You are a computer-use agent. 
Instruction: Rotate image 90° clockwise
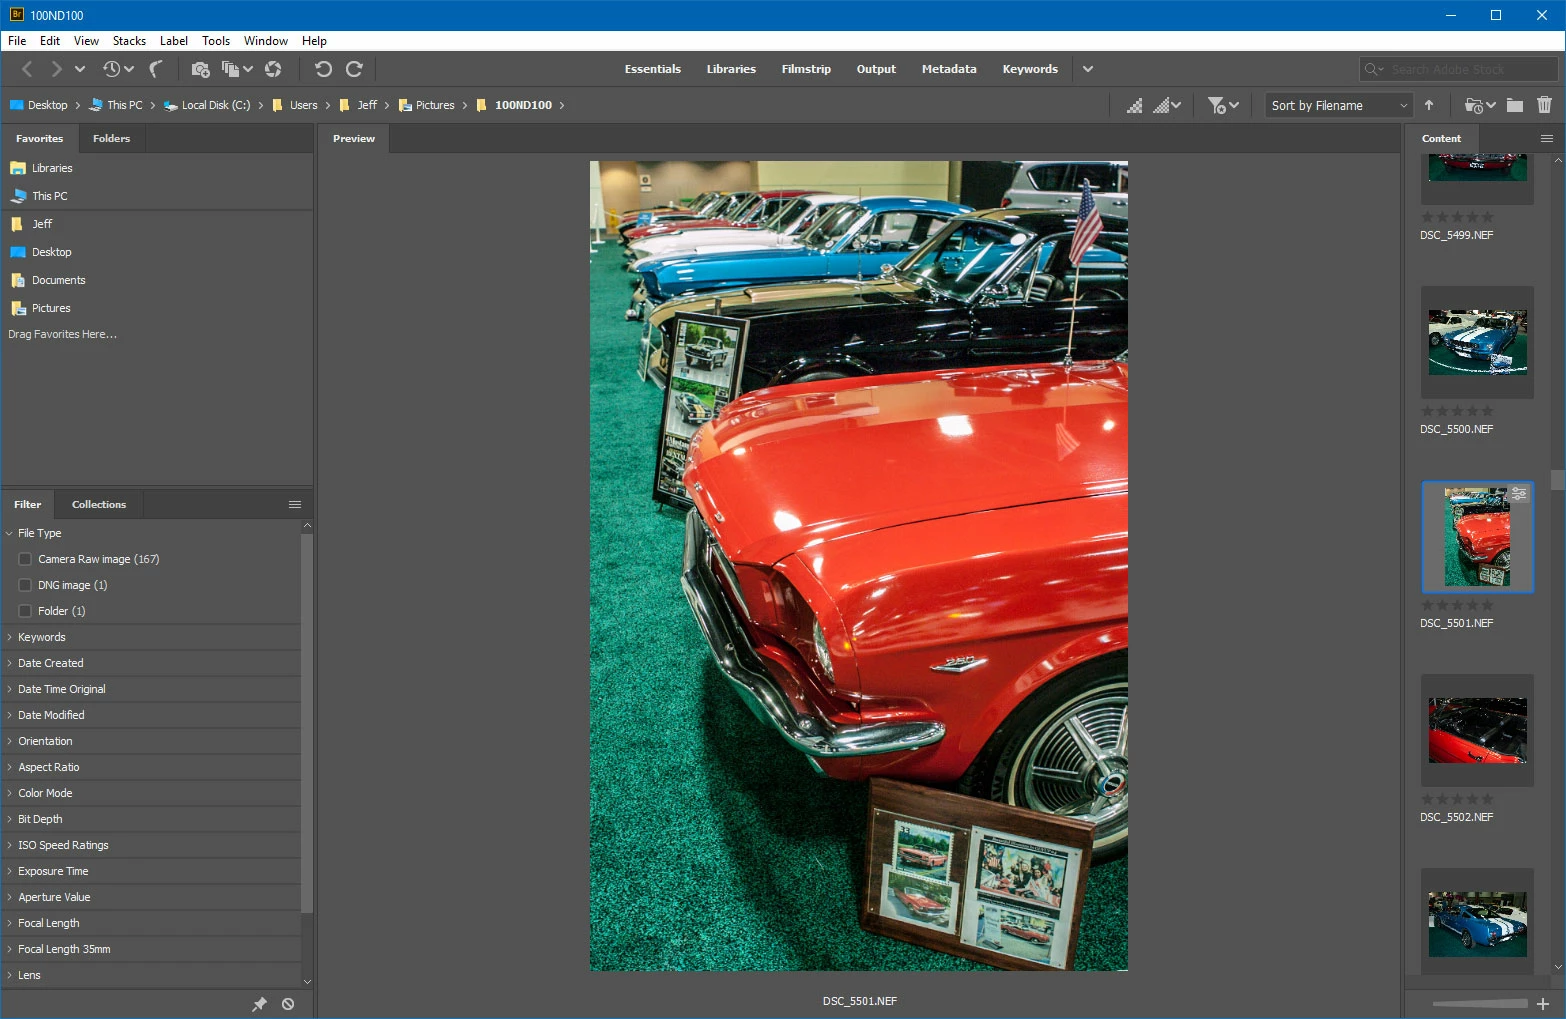(x=354, y=69)
